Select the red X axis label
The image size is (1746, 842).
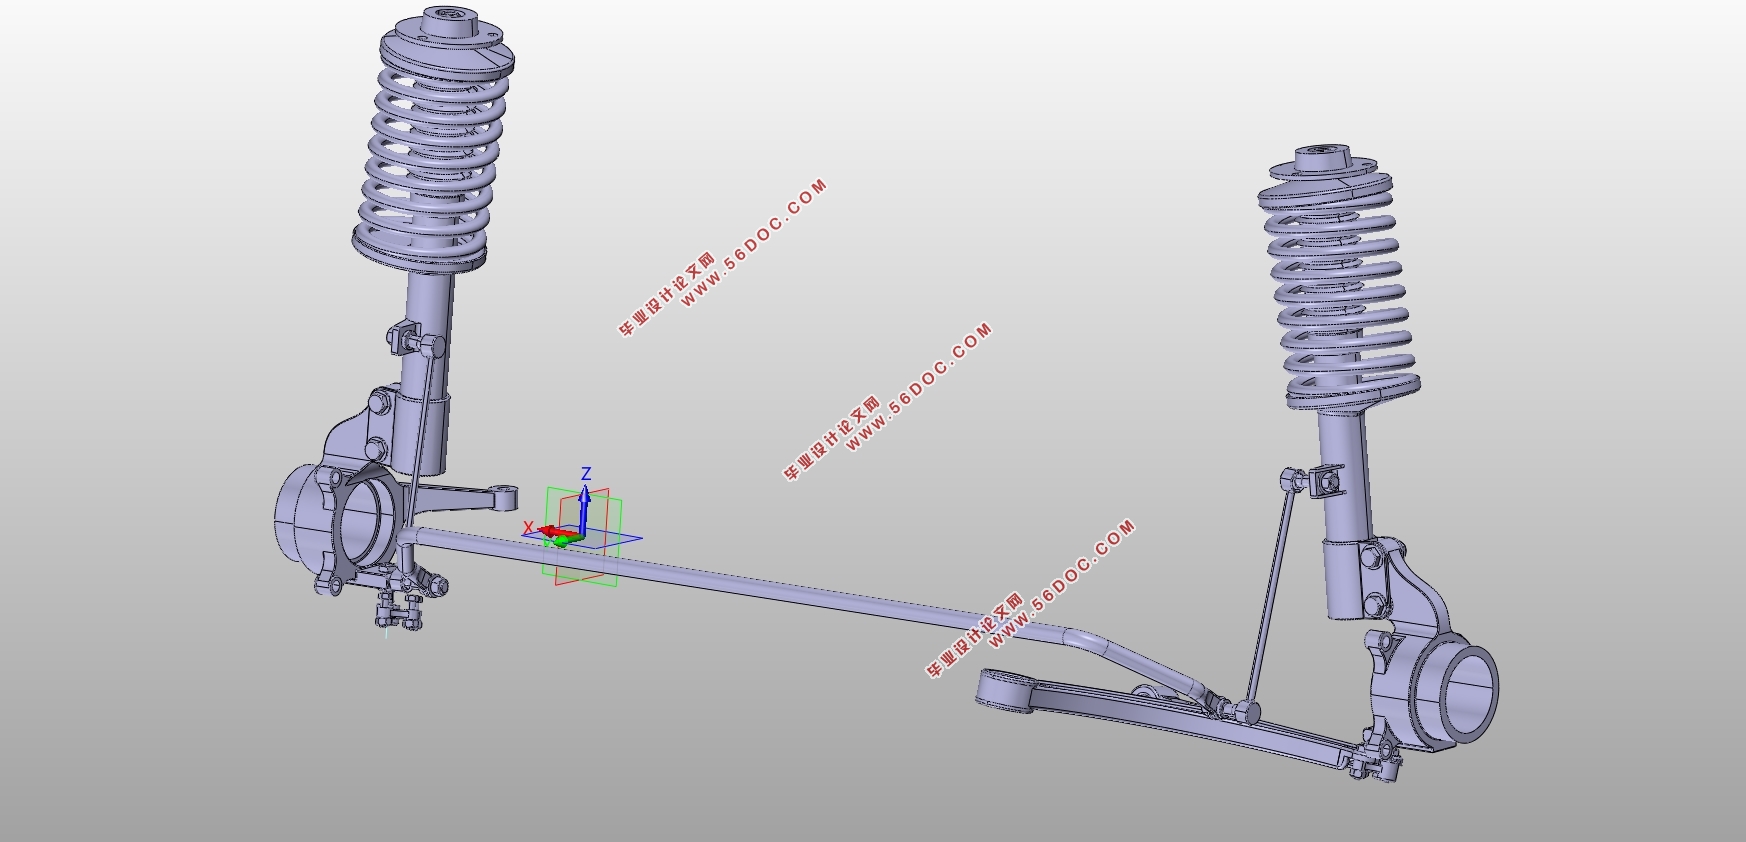point(528,527)
